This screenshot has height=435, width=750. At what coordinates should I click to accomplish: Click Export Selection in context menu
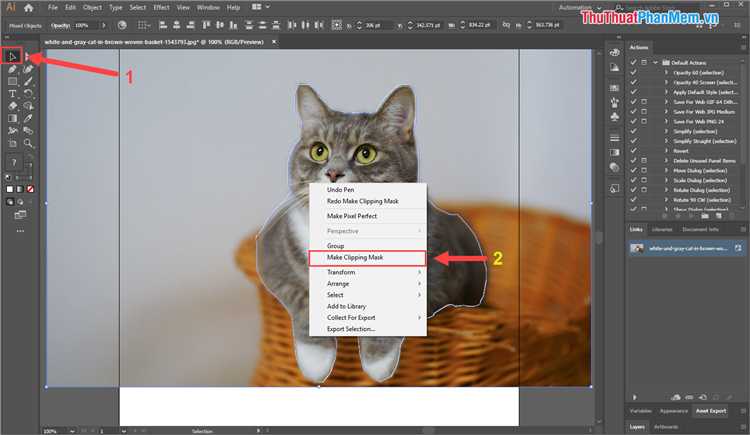coord(351,329)
